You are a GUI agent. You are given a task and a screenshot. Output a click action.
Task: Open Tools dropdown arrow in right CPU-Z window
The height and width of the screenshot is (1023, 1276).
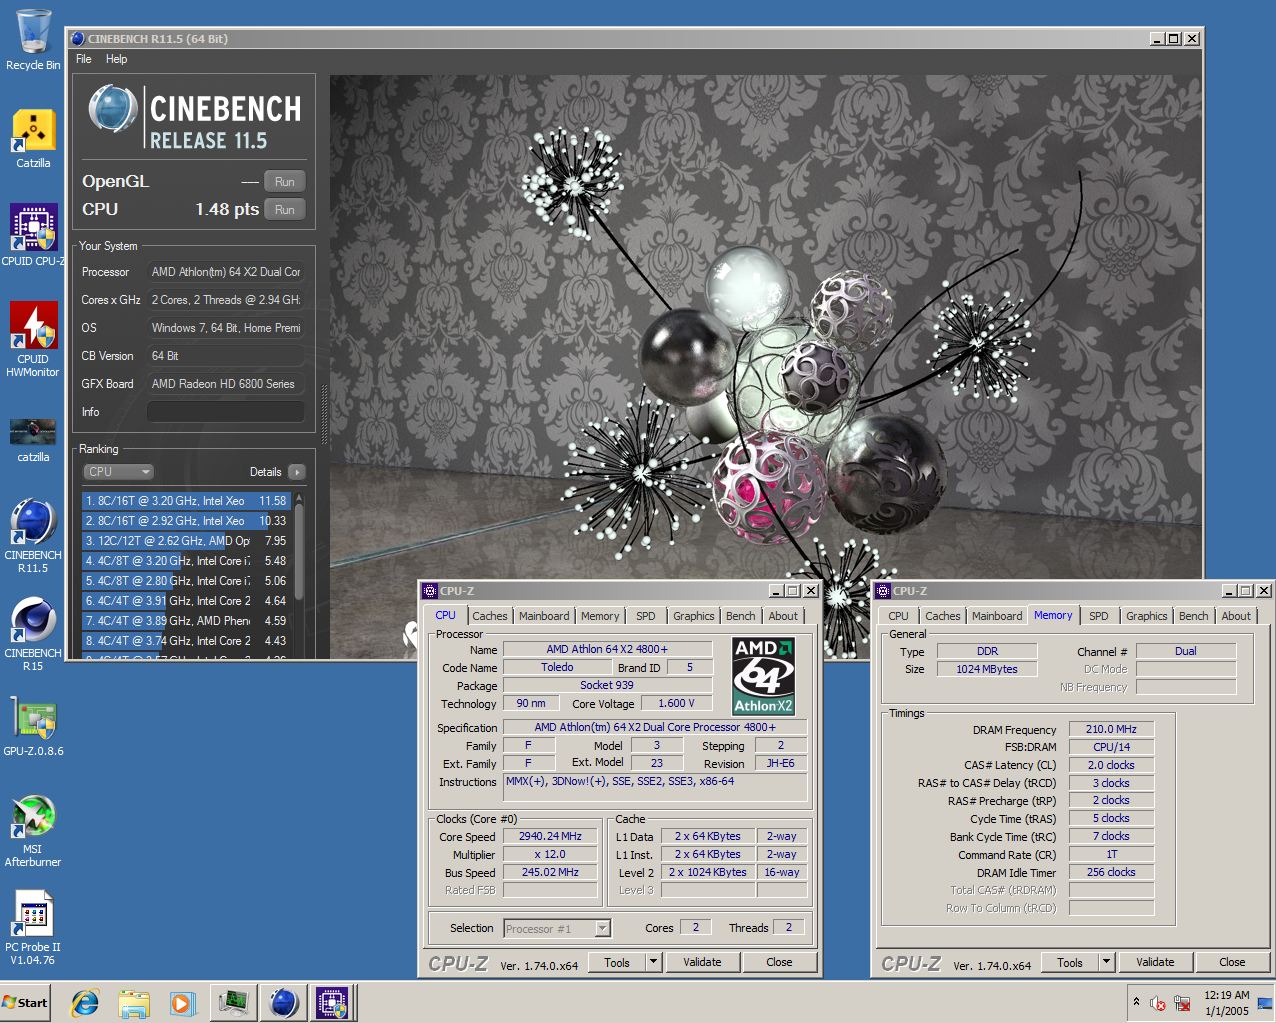coord(1107,962)
